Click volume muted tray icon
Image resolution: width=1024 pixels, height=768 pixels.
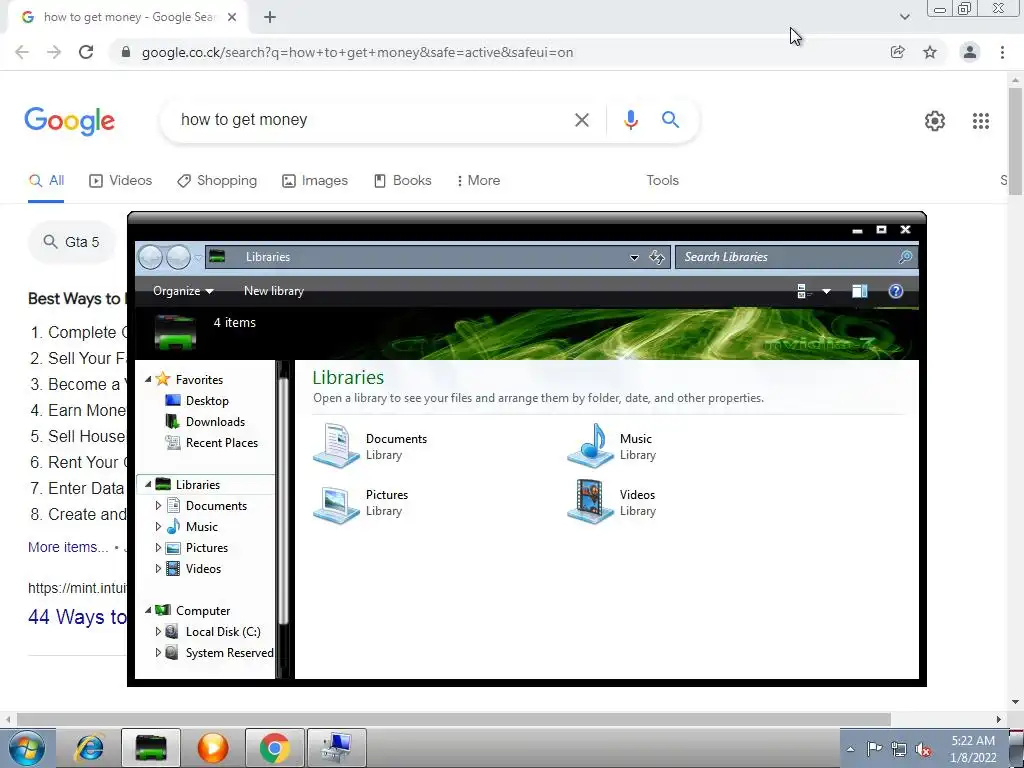pyautogui.click(x=923, y=750)
